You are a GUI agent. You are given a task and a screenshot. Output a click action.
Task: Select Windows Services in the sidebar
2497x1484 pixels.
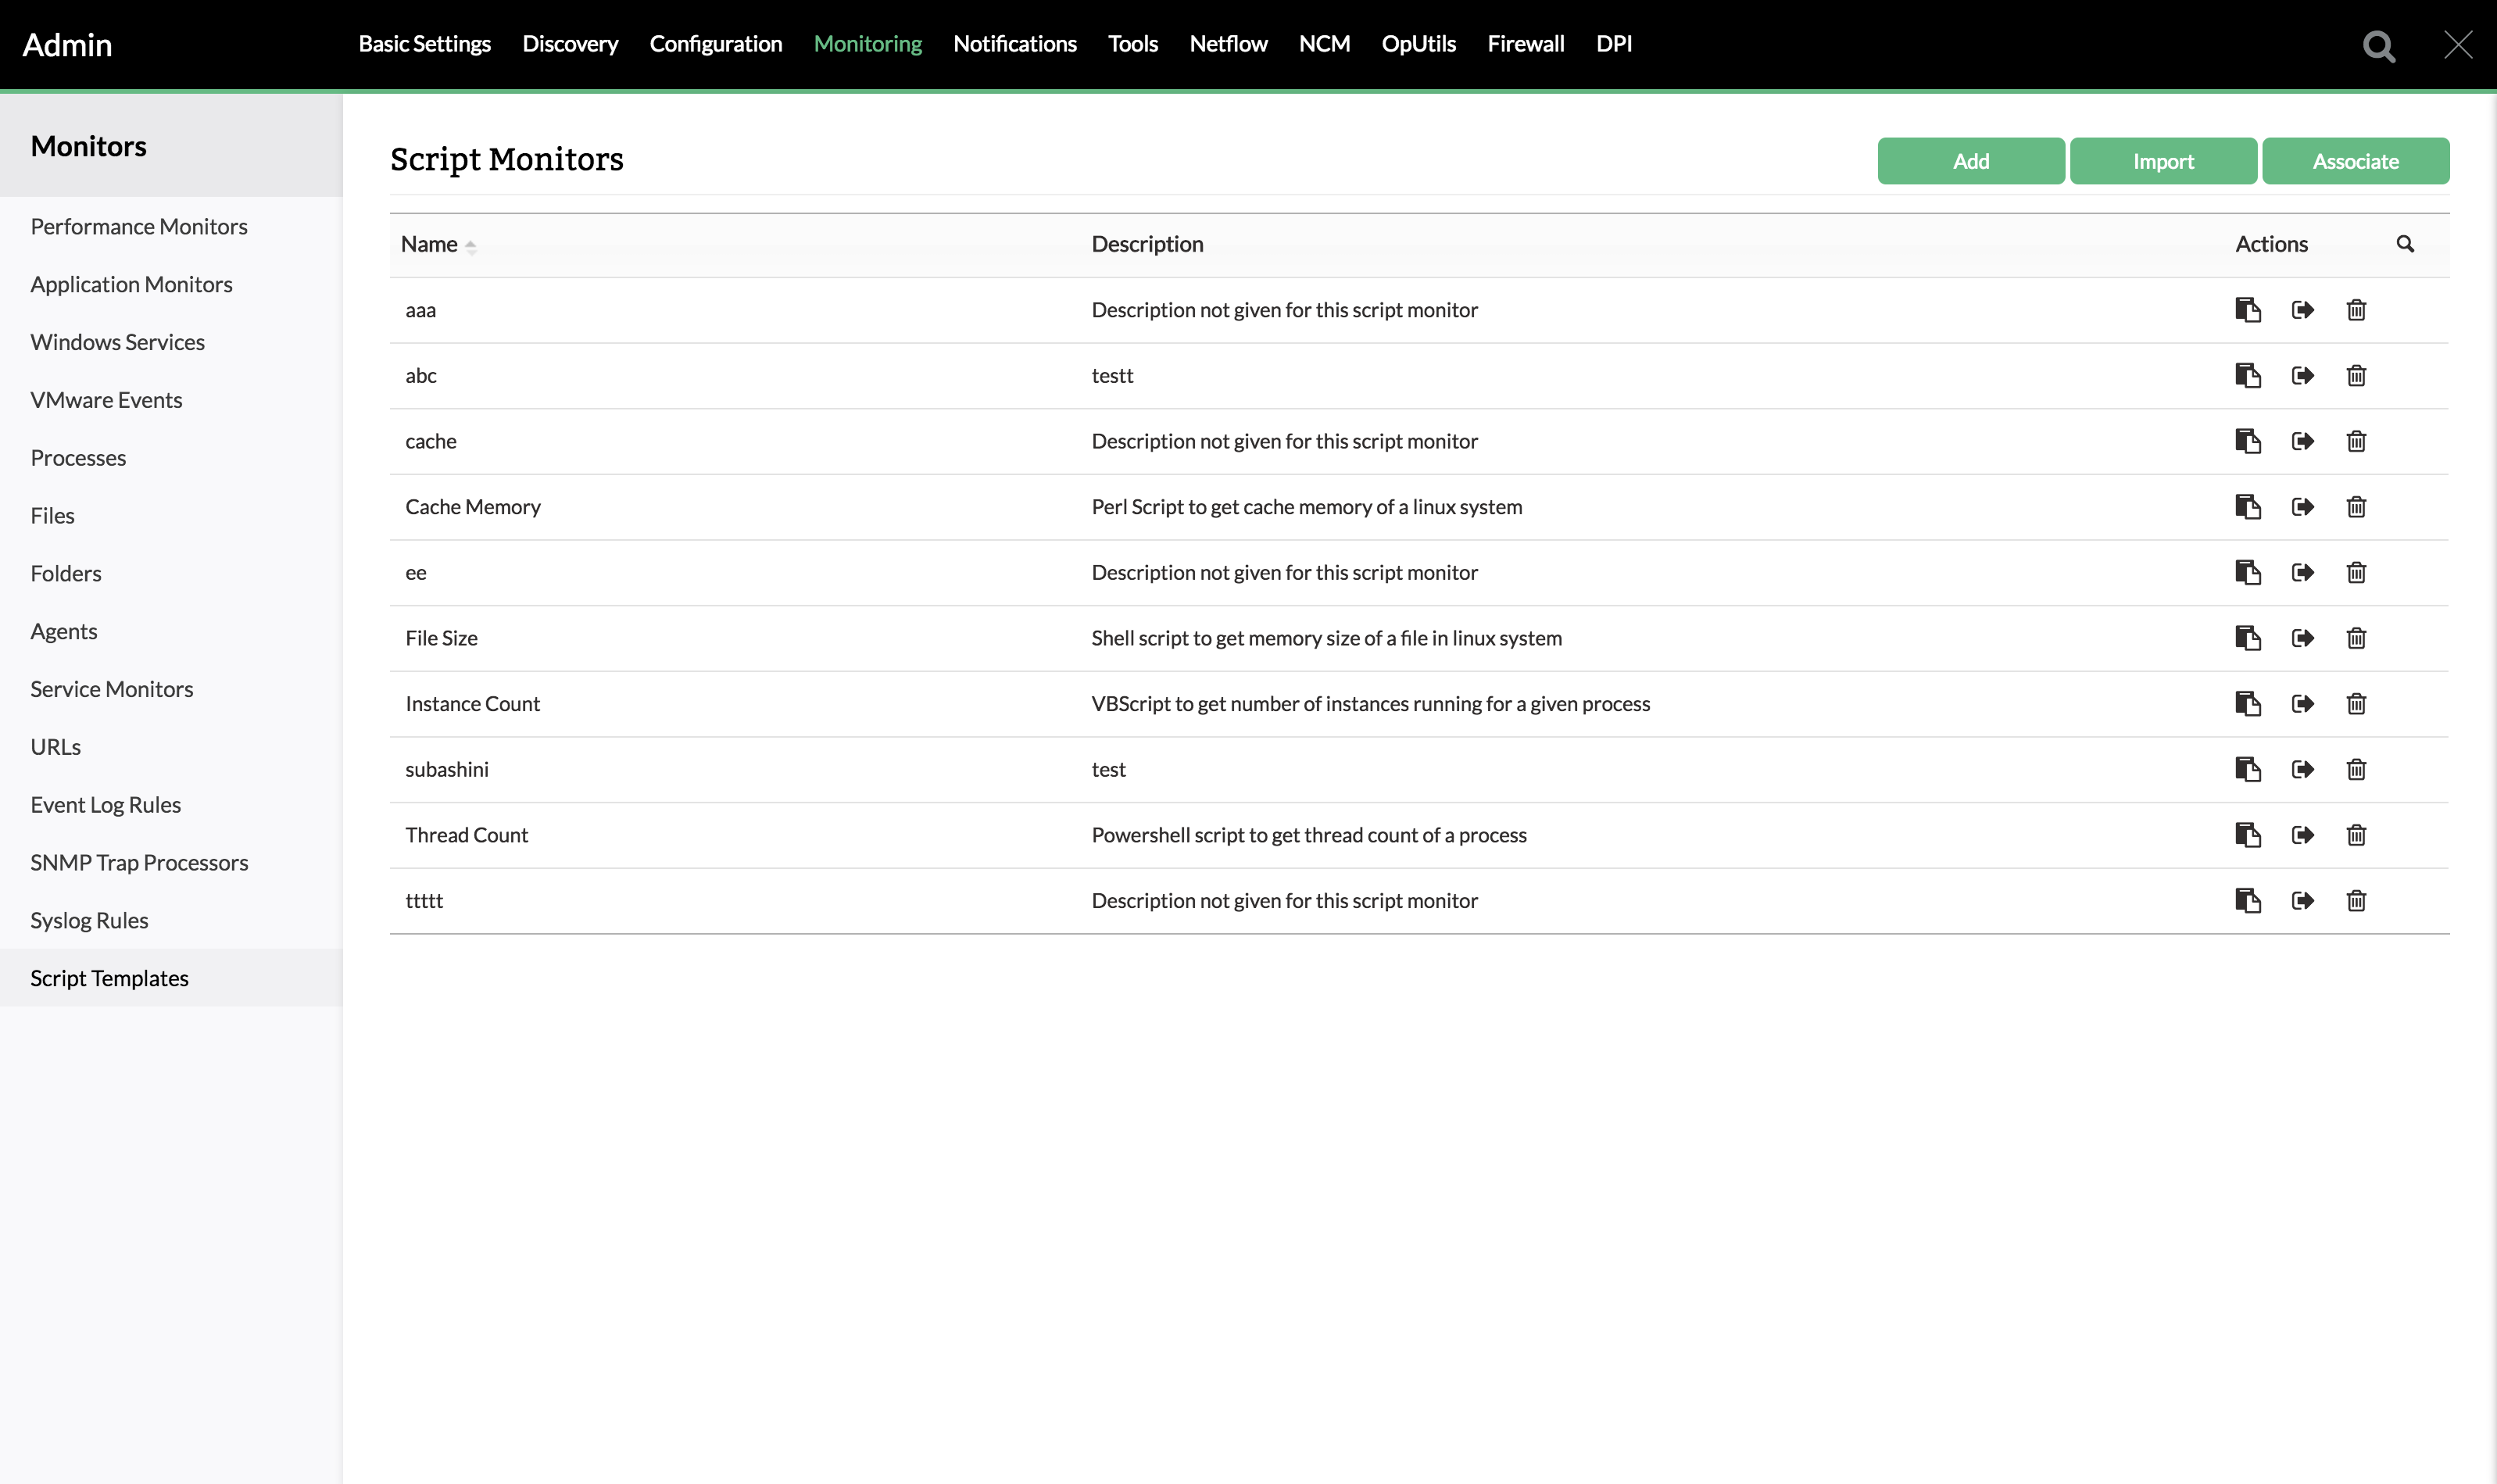point(117,341)
